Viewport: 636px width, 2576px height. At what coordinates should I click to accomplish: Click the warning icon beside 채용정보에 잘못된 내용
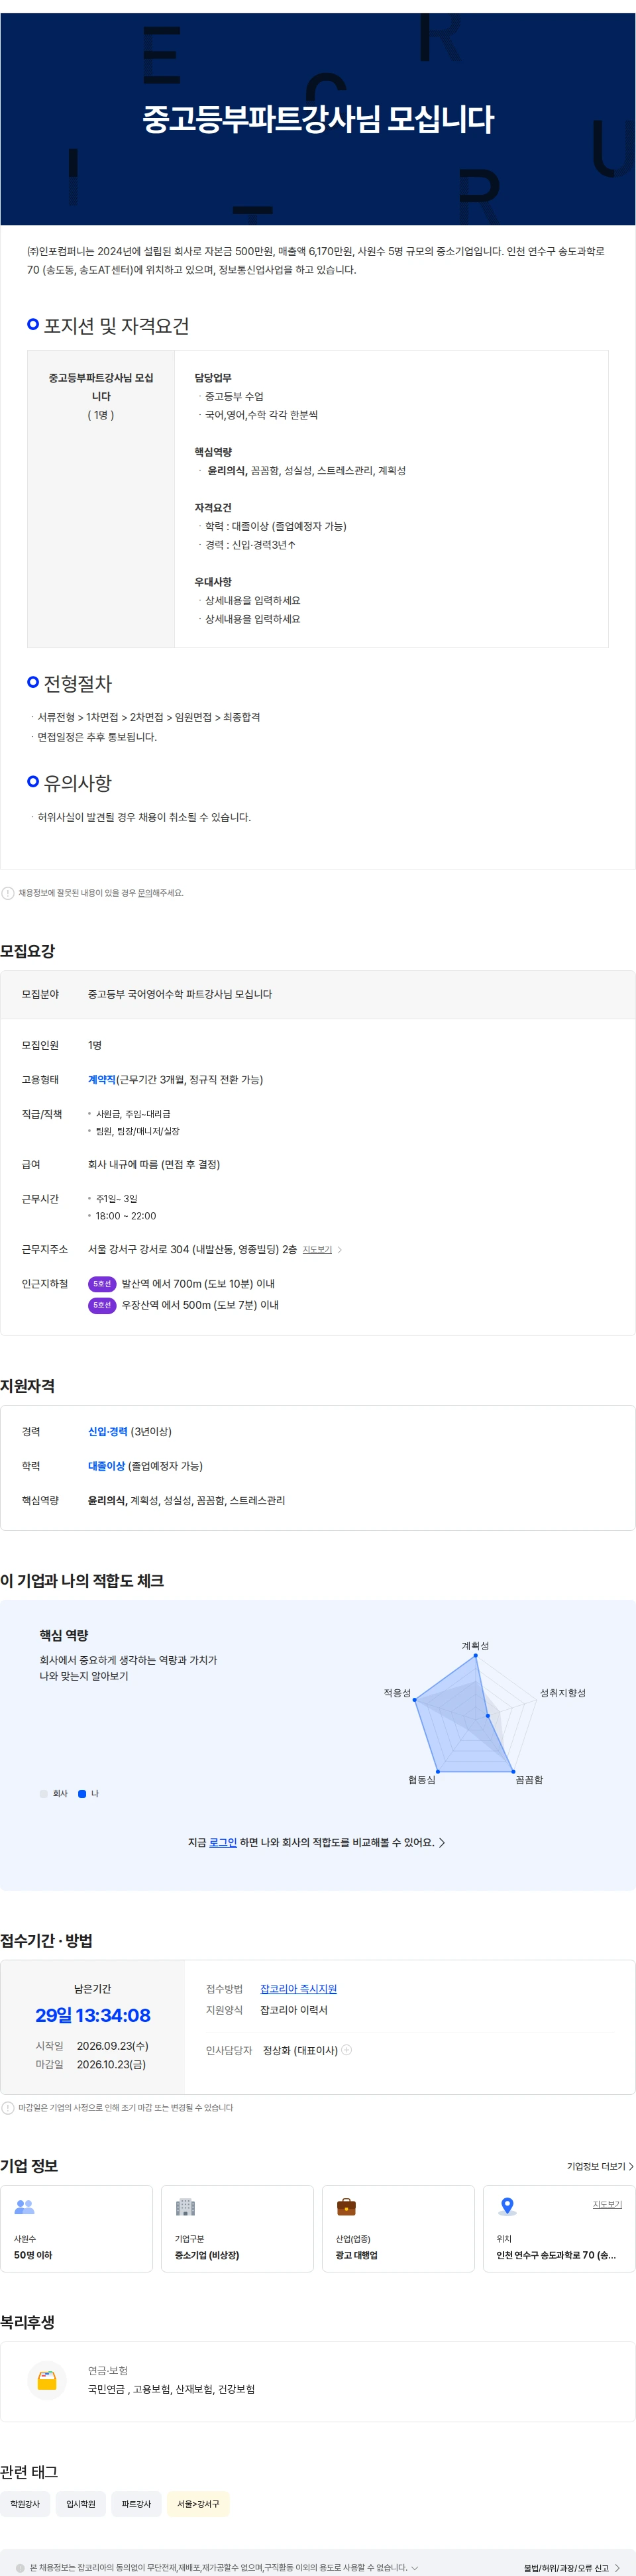point(8,893)
